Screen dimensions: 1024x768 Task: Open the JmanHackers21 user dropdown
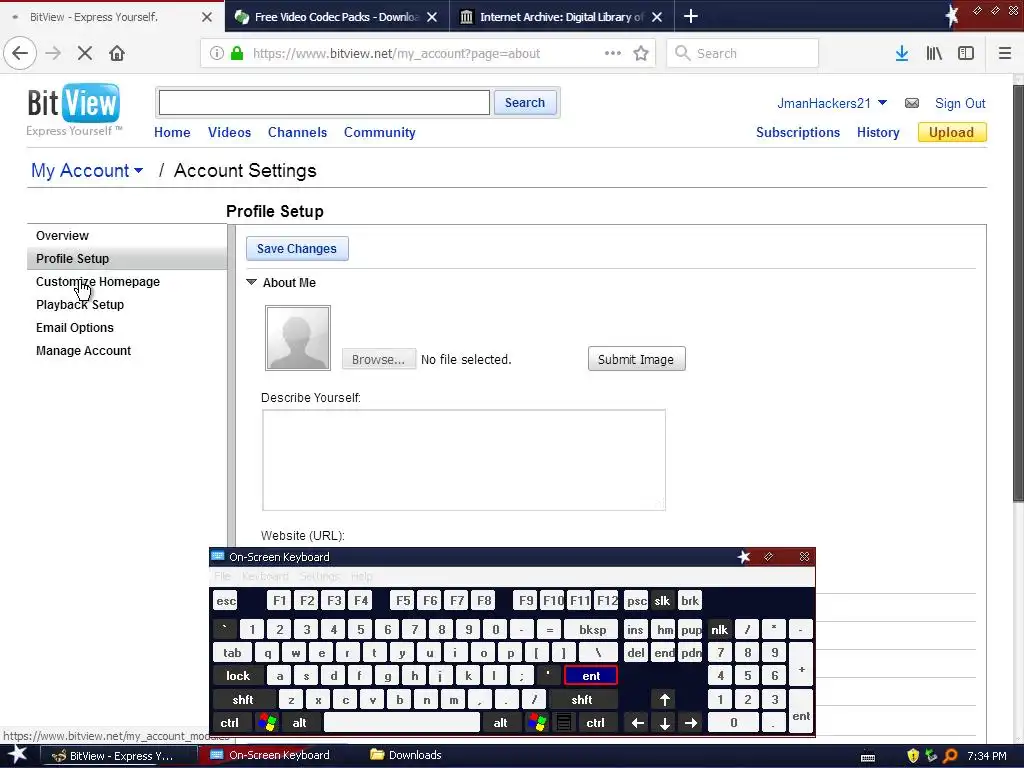[831, 103]
